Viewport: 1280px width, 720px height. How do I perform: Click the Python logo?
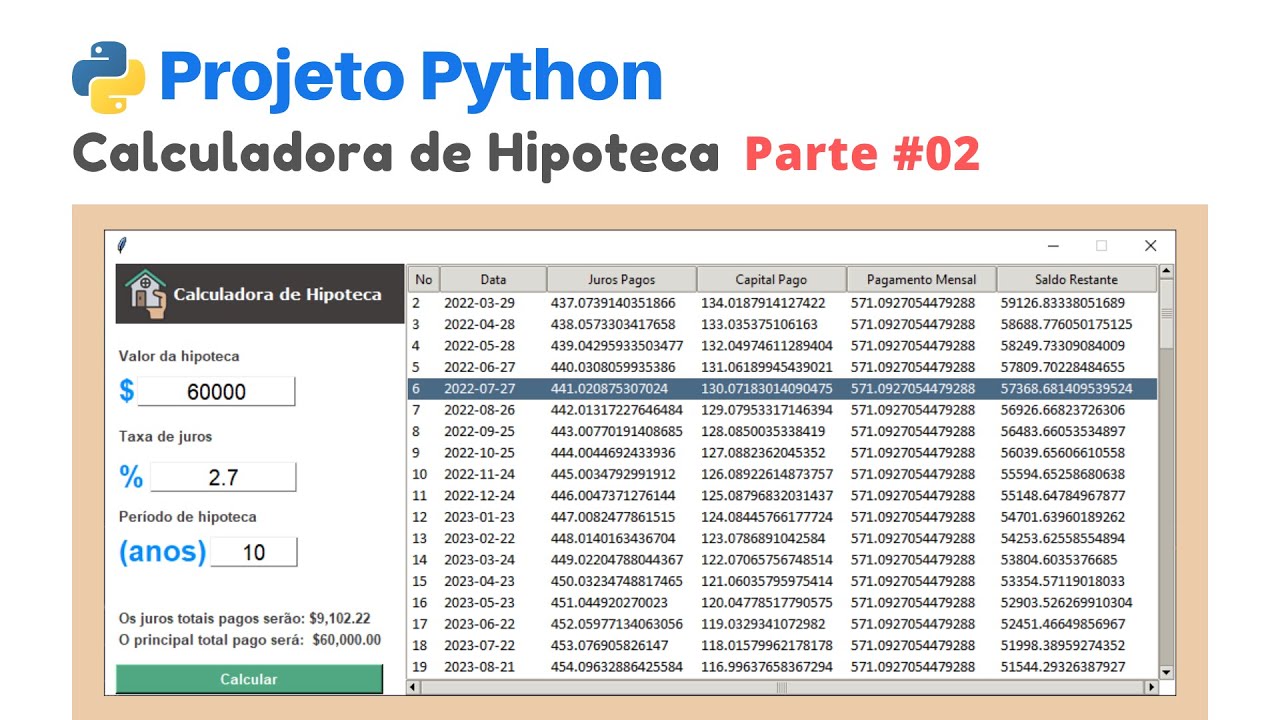coord(109,77)
